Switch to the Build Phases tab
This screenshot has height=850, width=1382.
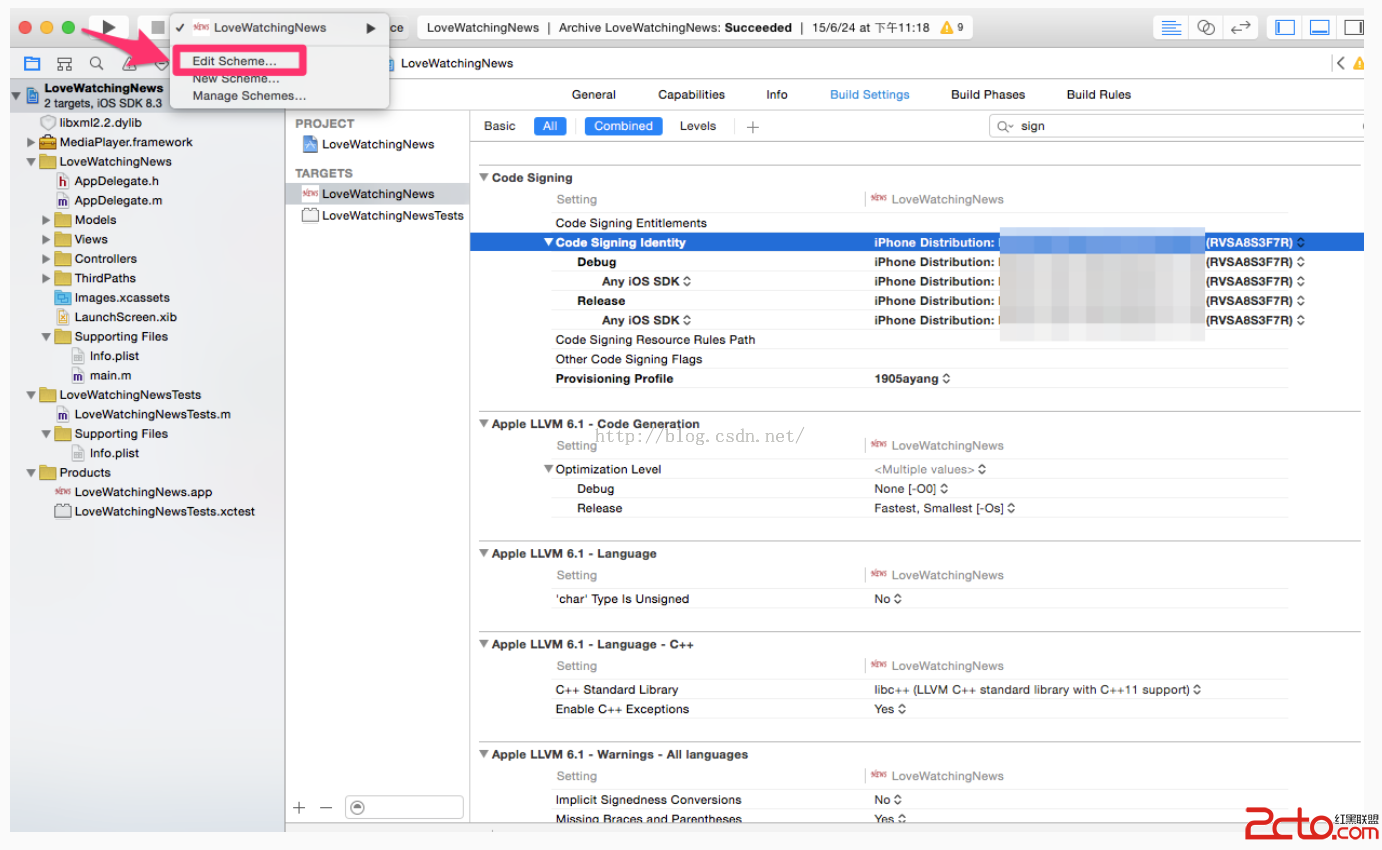click(987, 95)
